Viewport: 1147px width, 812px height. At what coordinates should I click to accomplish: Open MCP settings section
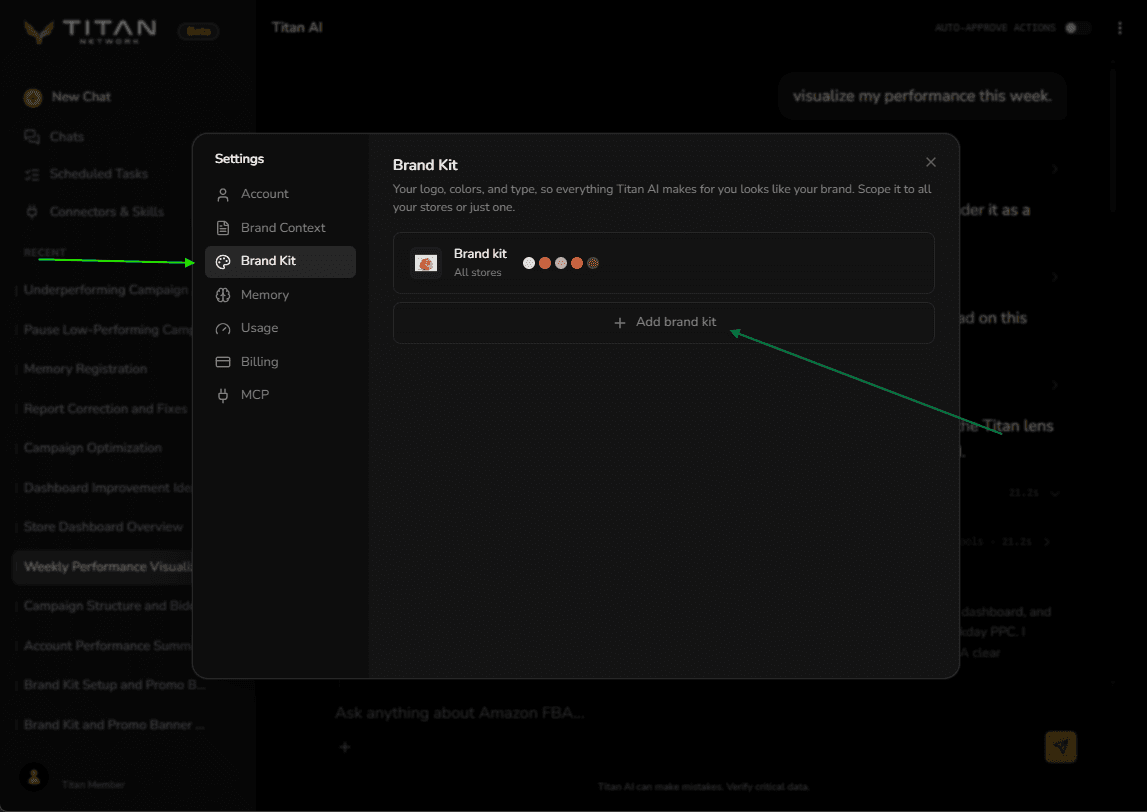tap(280, 395)
